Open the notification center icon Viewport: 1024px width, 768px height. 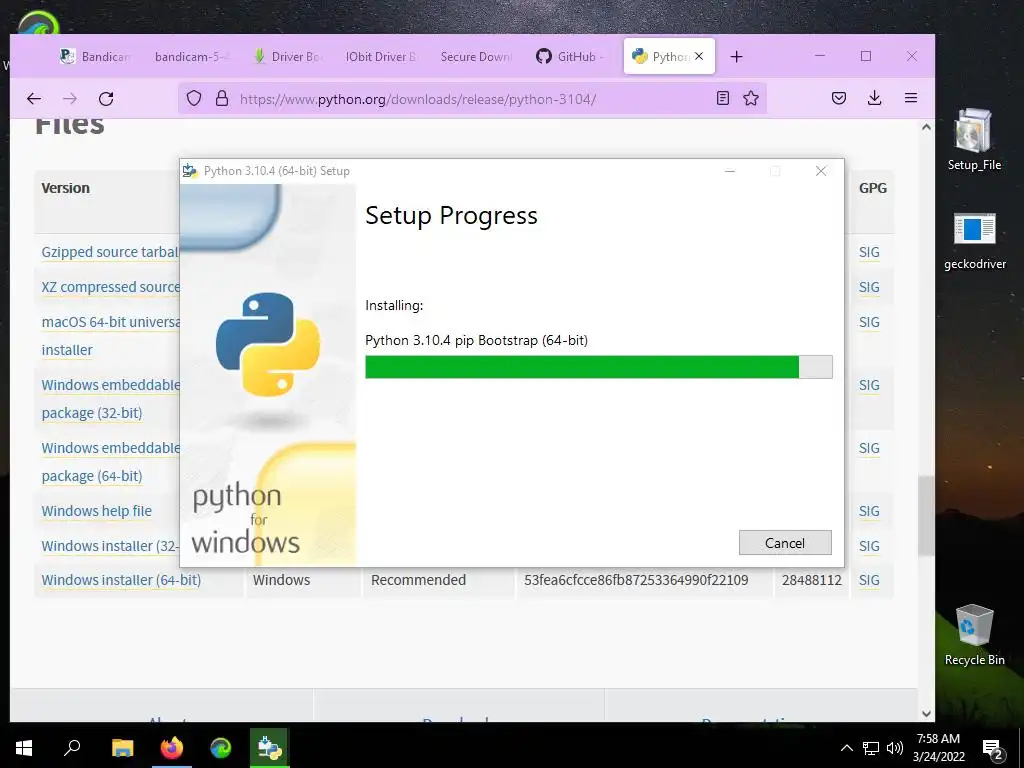[x=993, y=749]
